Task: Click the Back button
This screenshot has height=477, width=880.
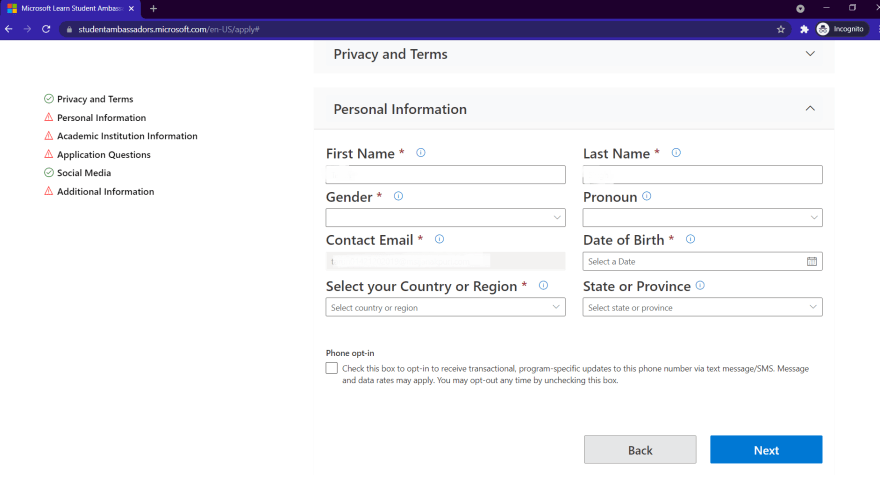Action: [640, 450]
